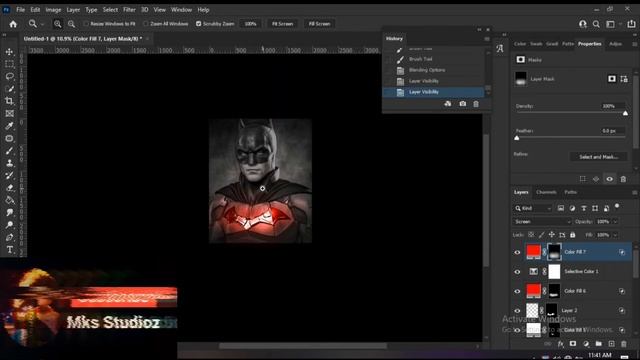Load selection from mask in Properties panel
Viewport: 640px width, 360px height.
point(582,179)
